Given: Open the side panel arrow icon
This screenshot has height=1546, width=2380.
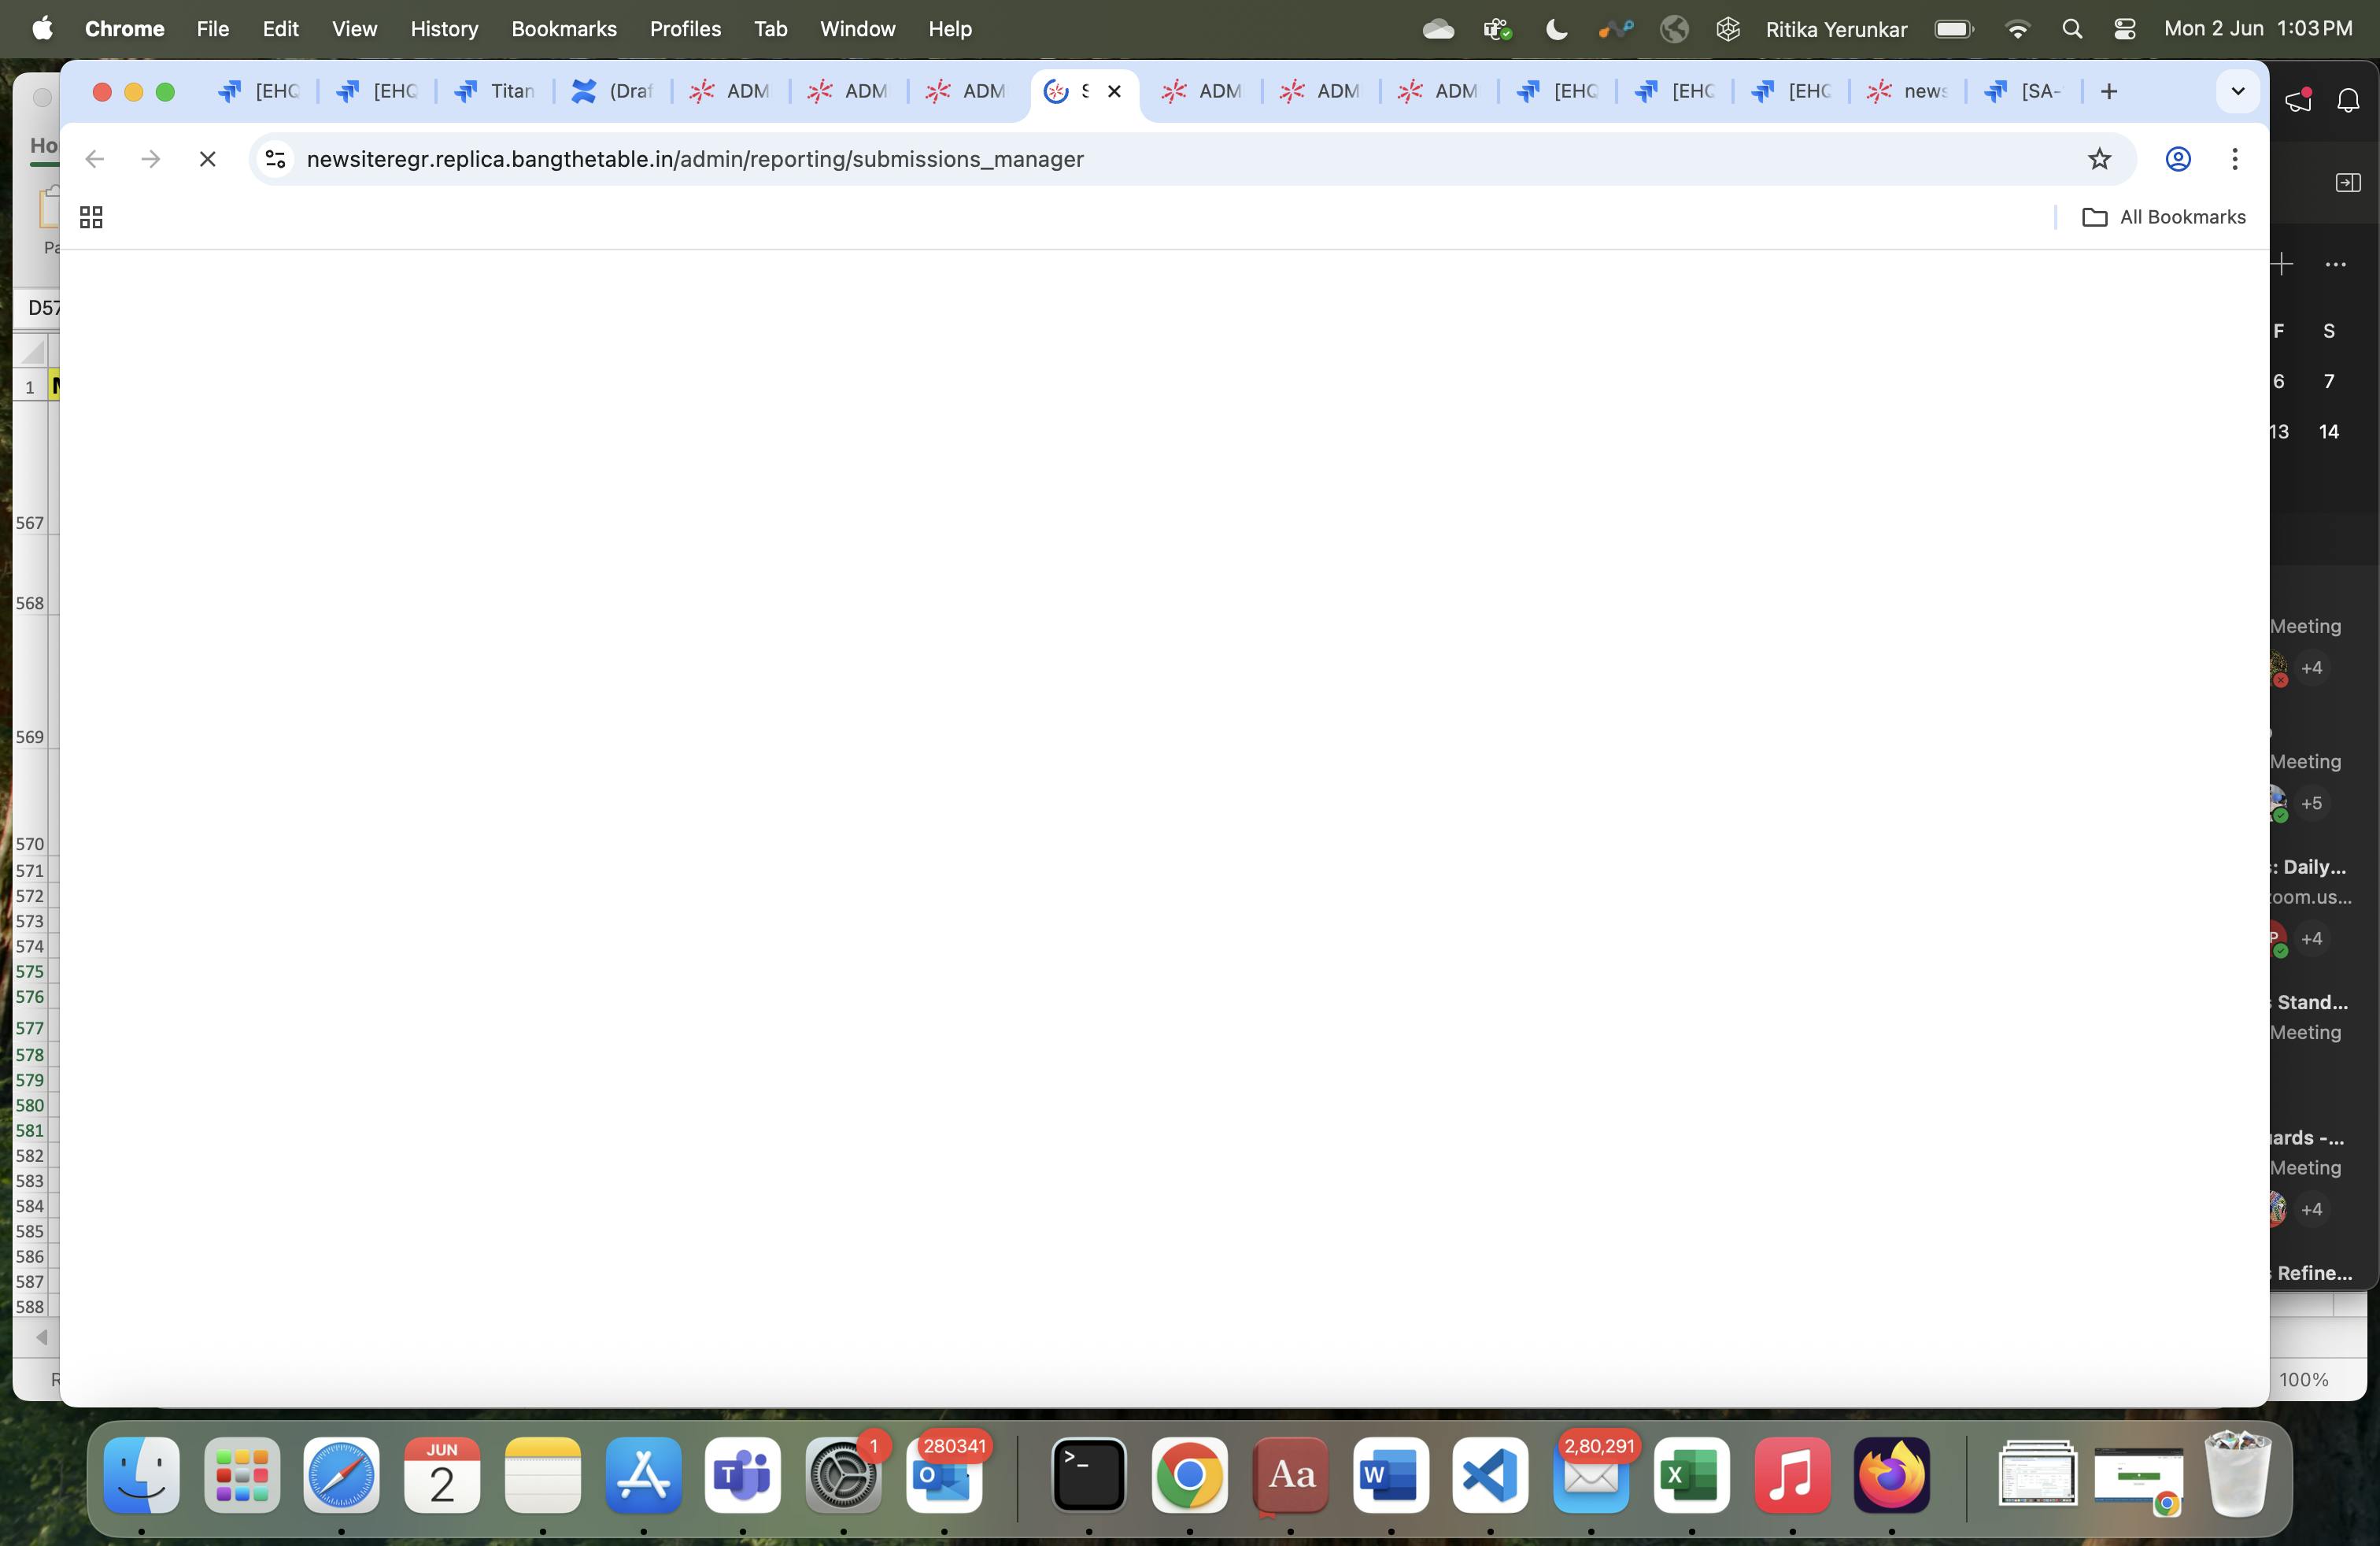Looking at the screenshot, I should 2347,182.
